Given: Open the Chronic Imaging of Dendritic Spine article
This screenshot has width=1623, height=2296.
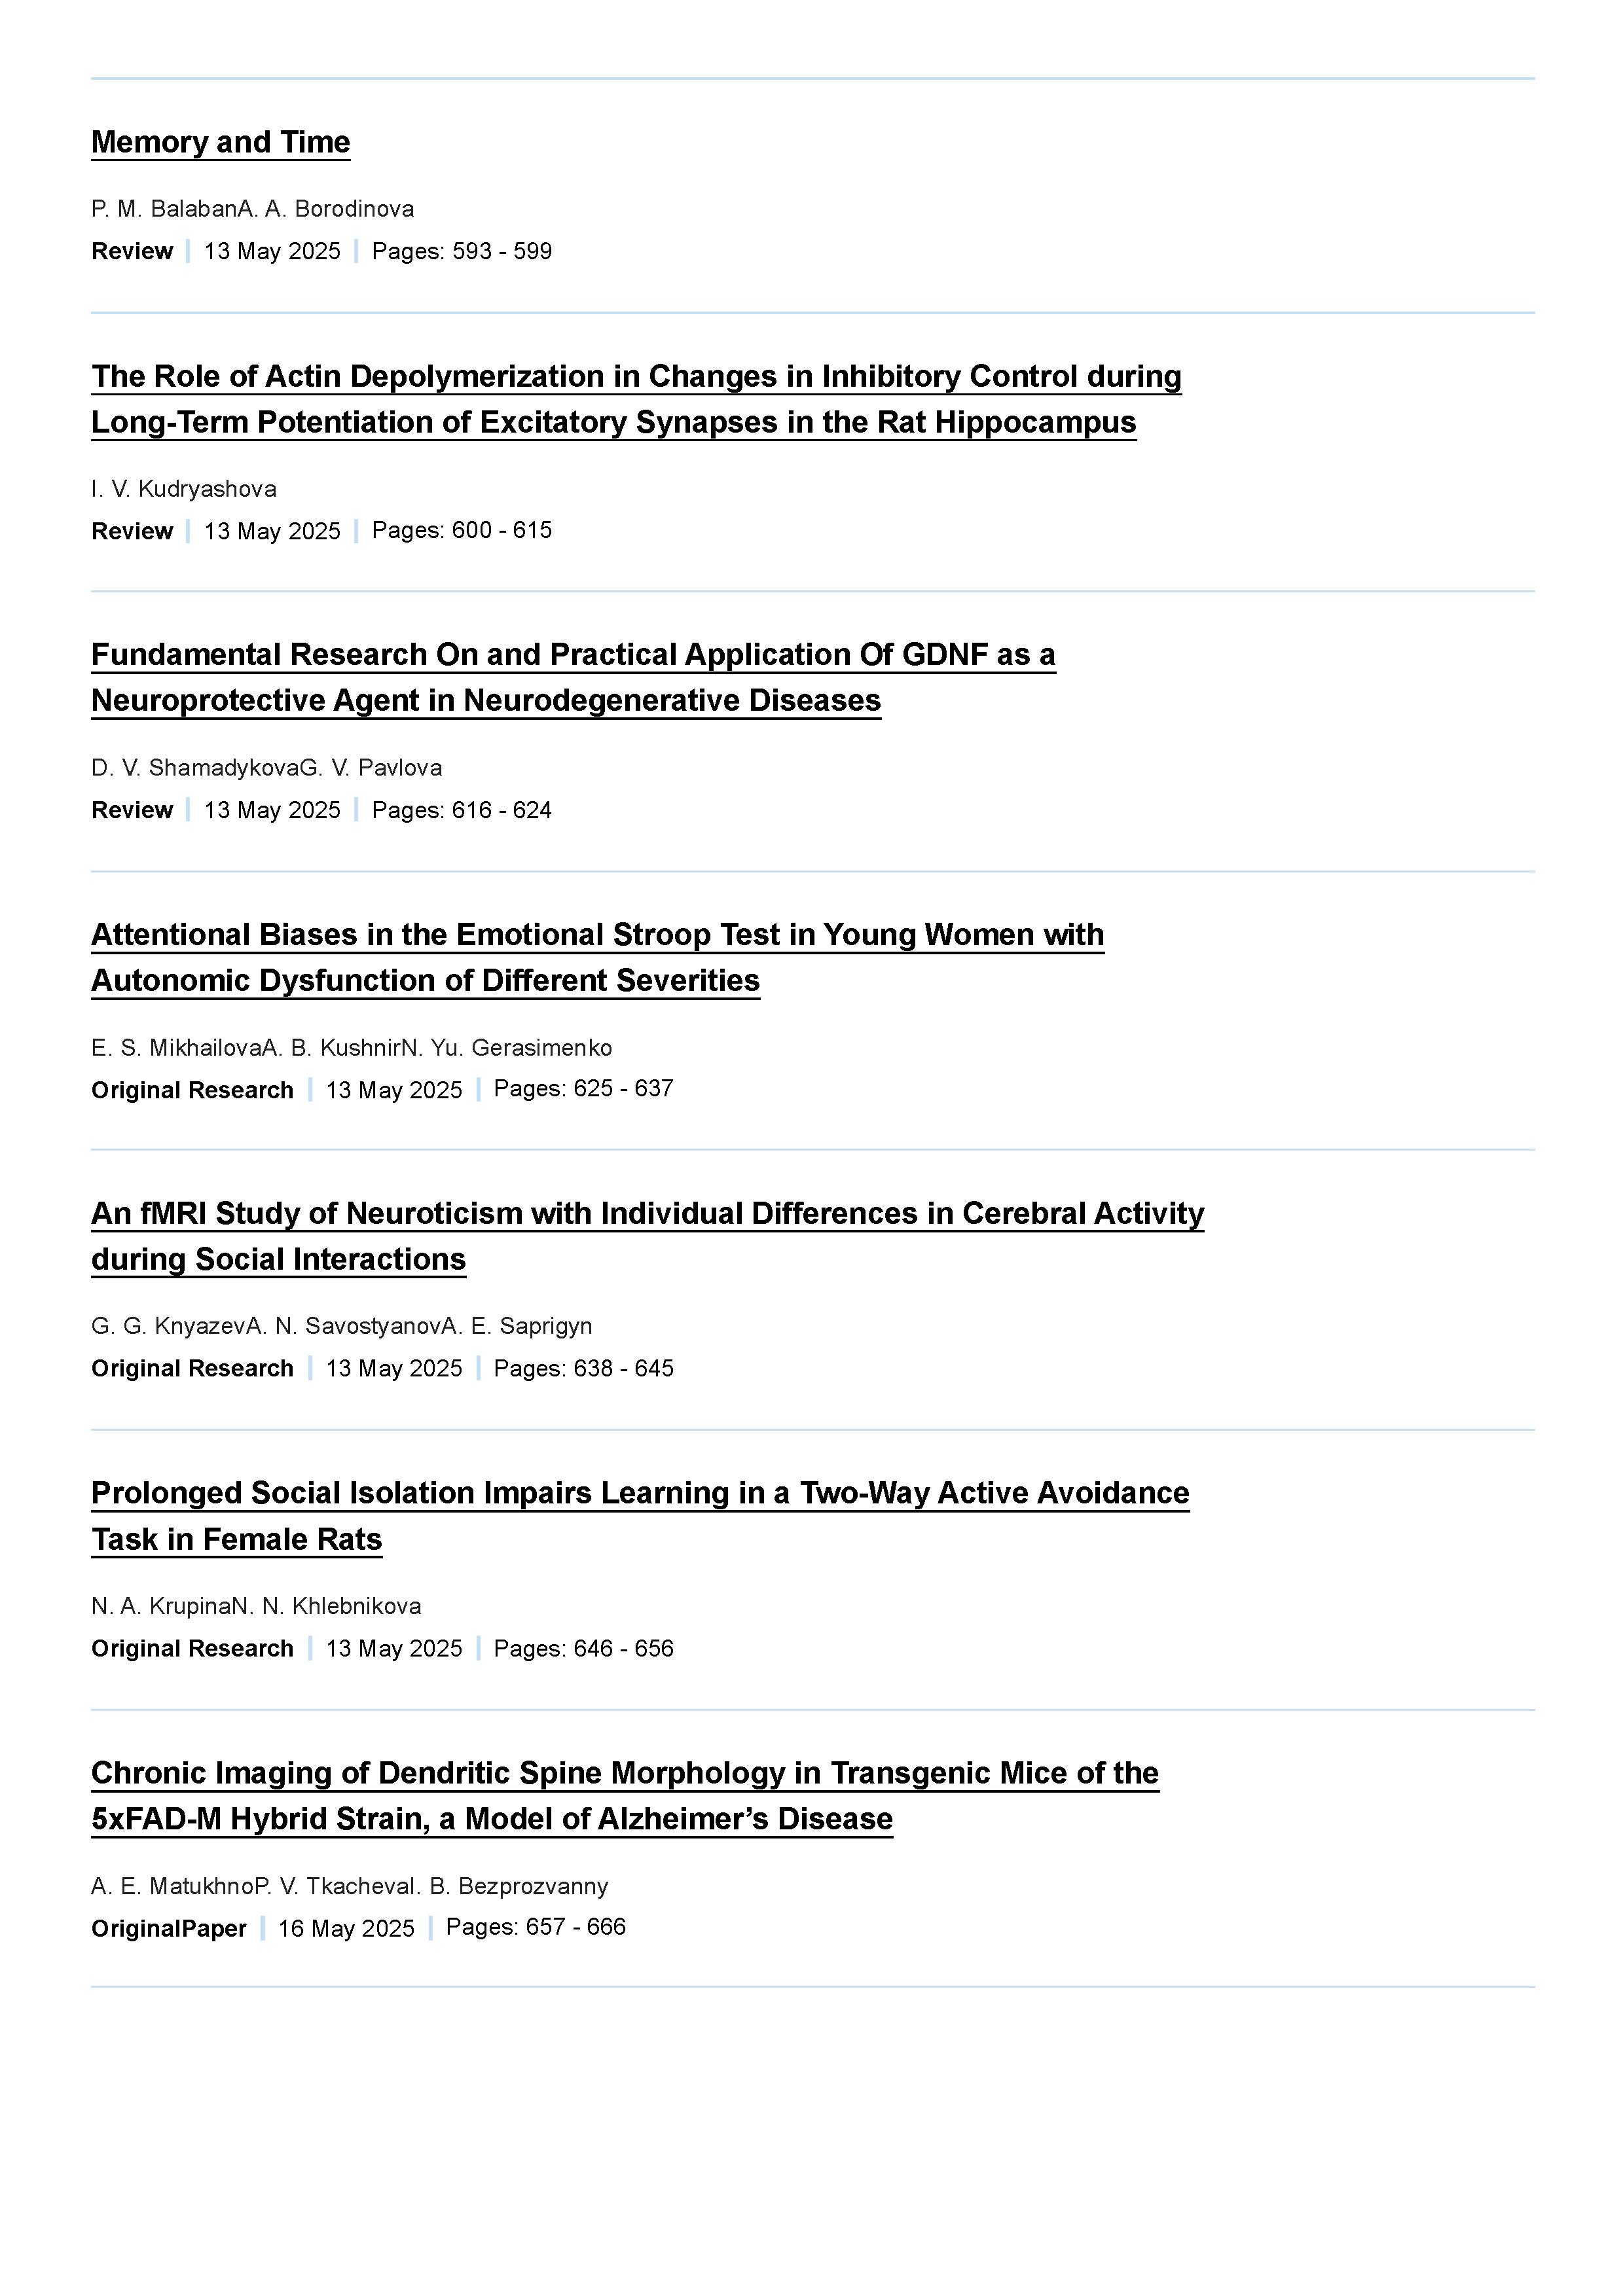Looking at the screenshot, I should pos(625,1795).
